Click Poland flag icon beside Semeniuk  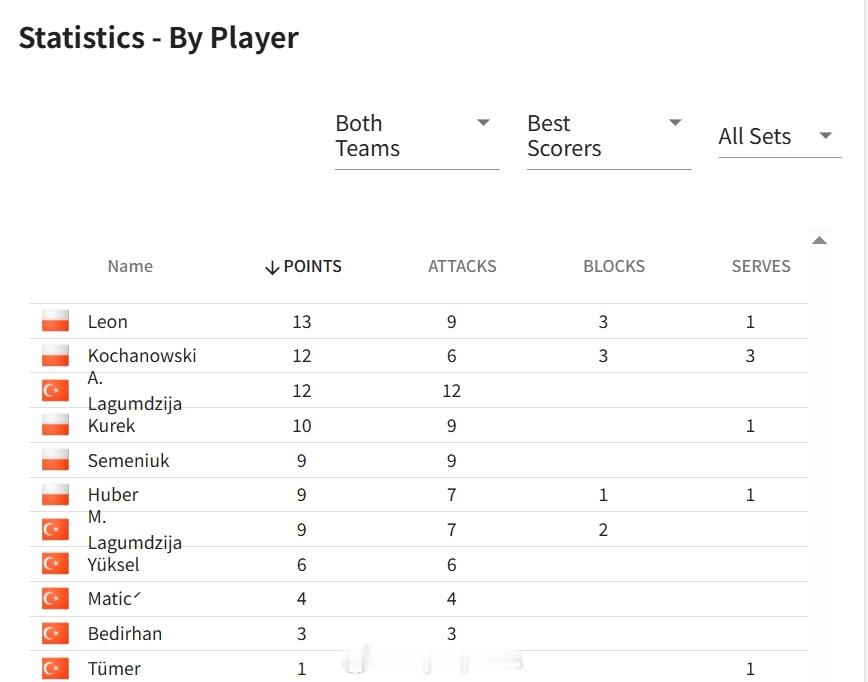pos(55,460)
